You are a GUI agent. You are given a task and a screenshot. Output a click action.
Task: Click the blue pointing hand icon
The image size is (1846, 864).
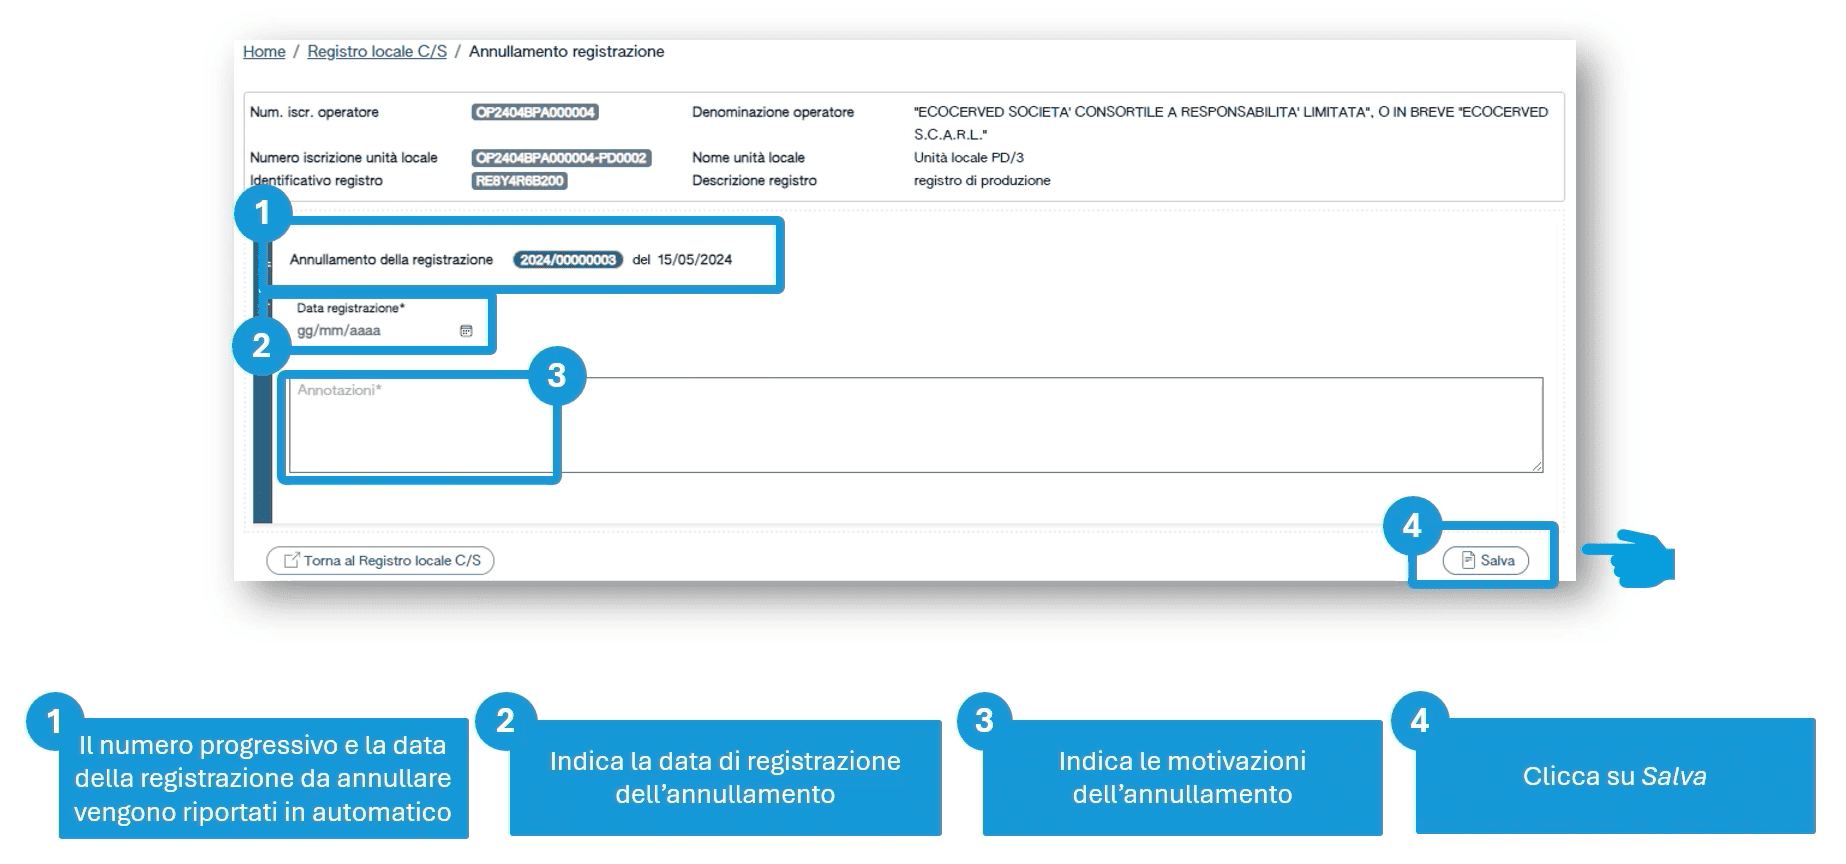coord(1628,557)
